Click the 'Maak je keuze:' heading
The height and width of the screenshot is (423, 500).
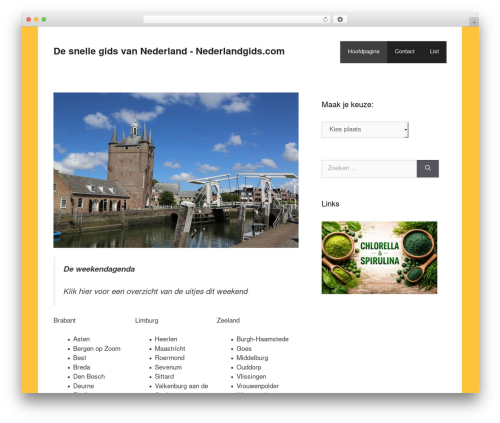click(x=347, y=105)
